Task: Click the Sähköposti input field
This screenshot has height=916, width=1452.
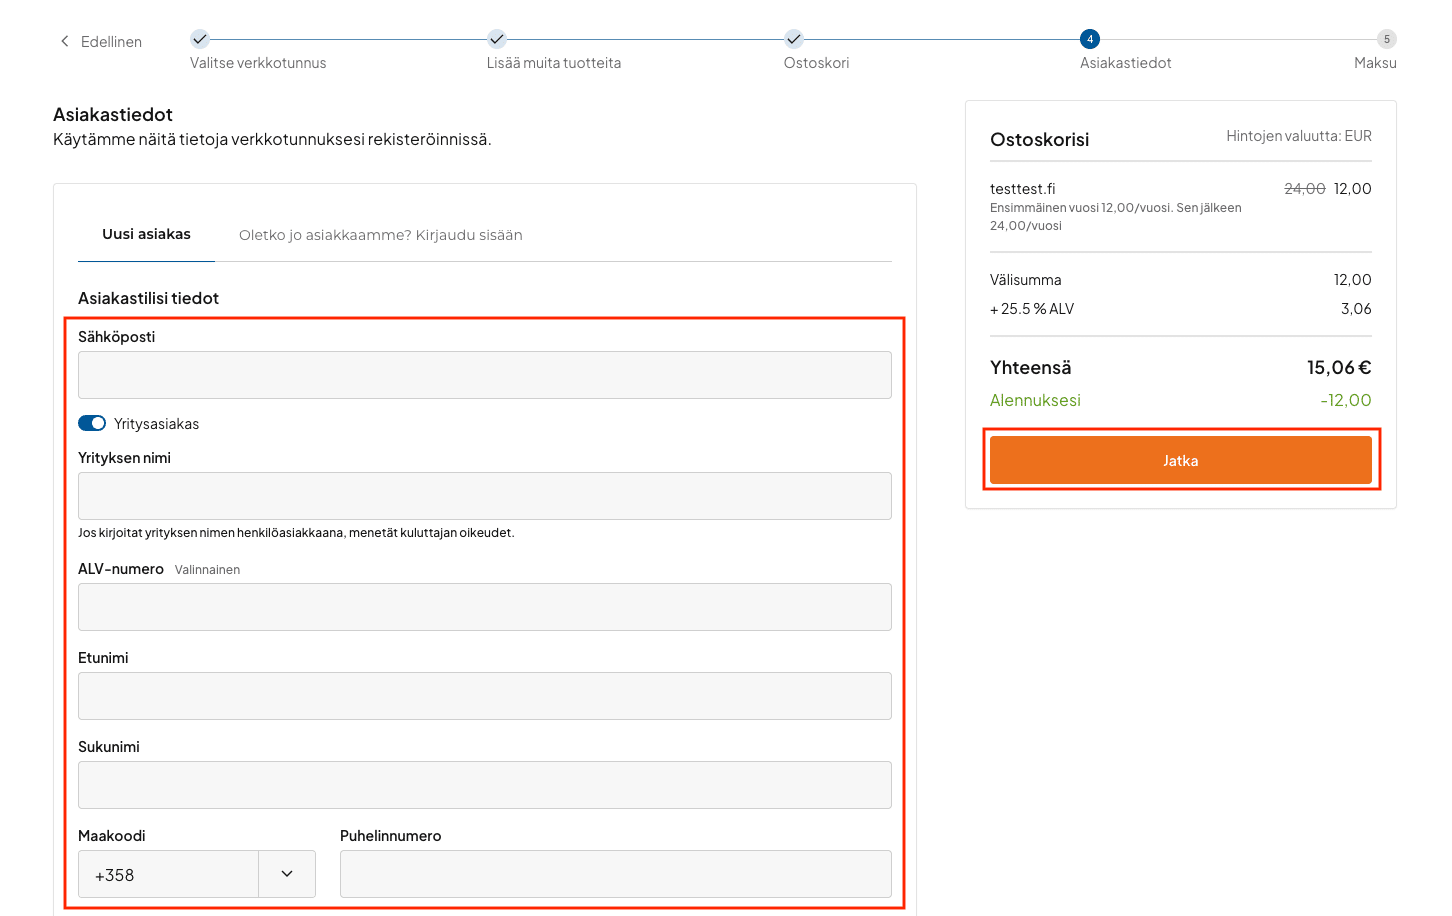Action: tap(484, 375)
